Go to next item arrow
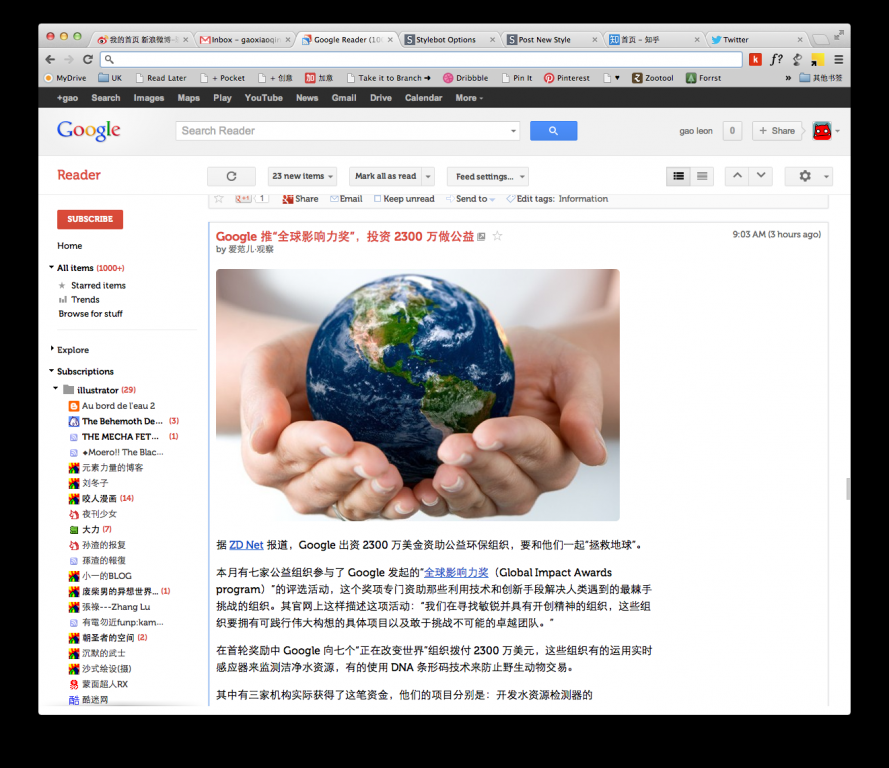 coord(761,176)
